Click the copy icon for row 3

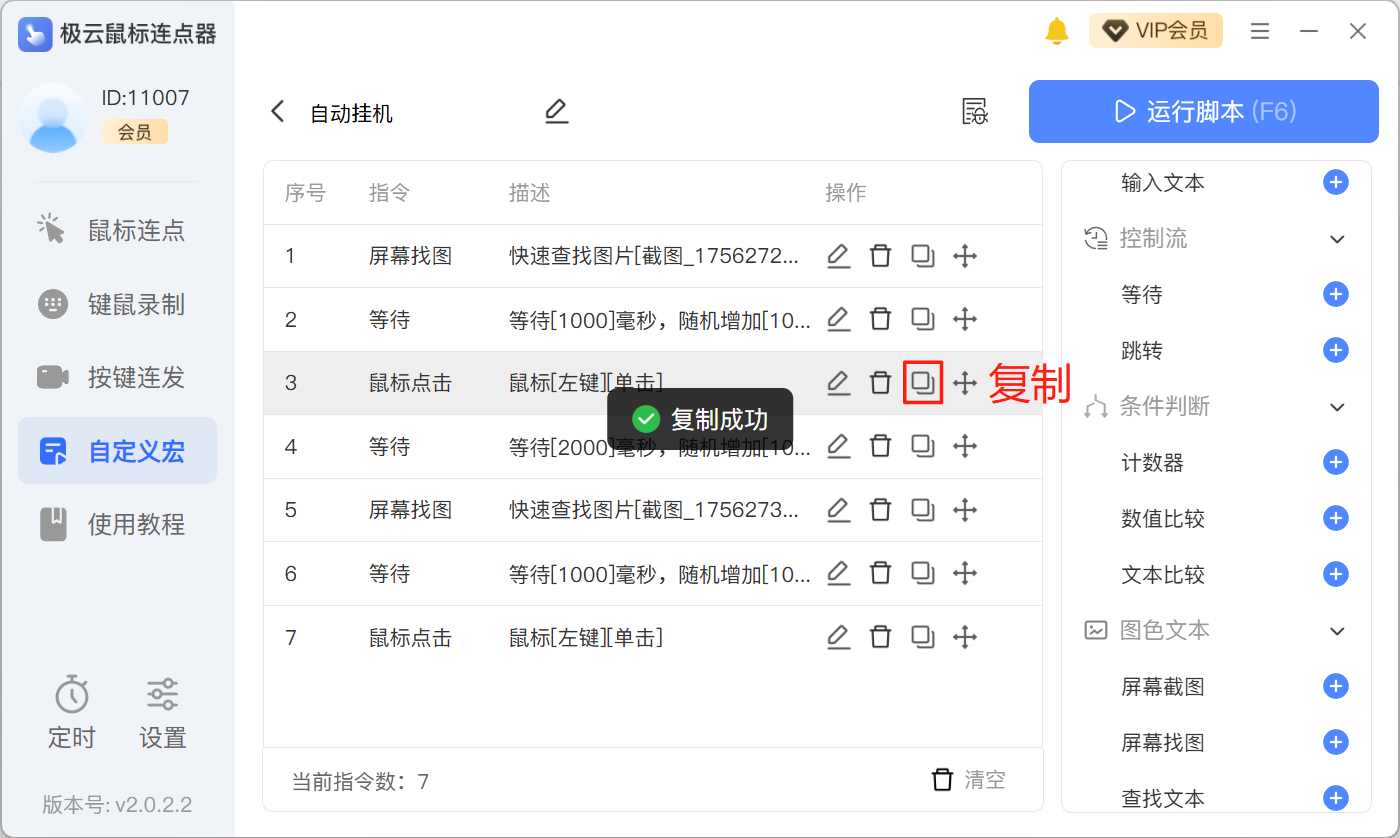[922, 383]
